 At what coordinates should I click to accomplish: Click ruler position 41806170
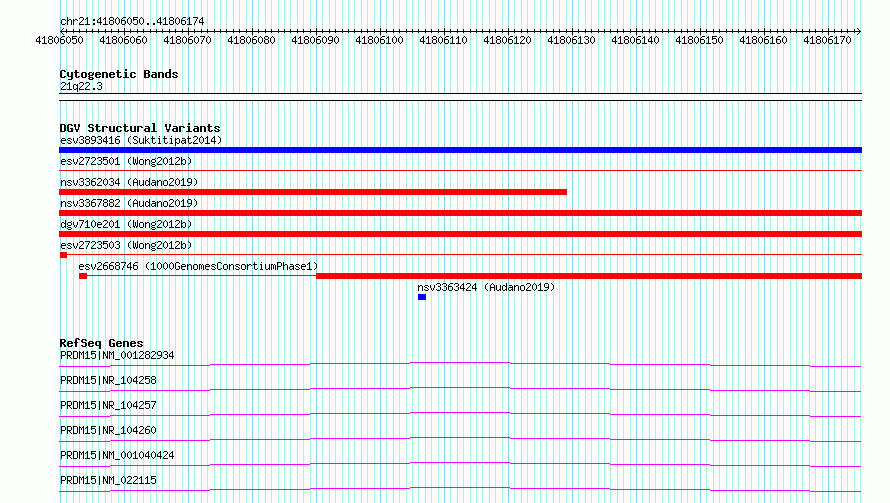[828, 40]
